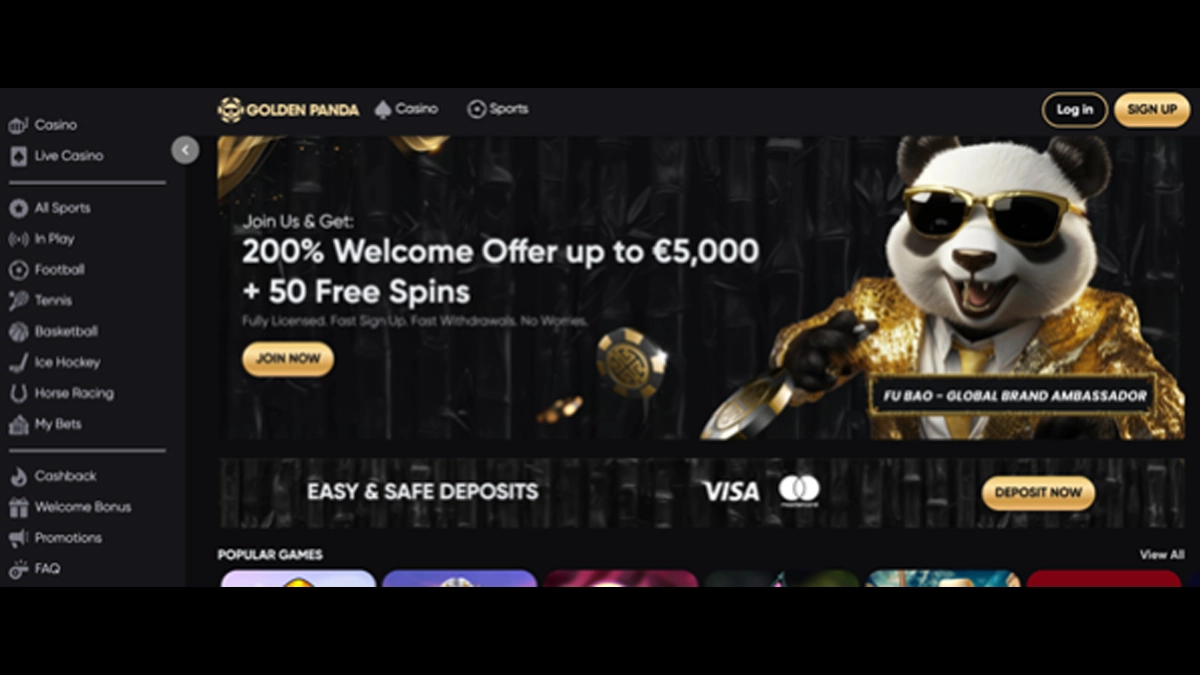
Task: Open Live Casino sidebar icon
Action: coord(18,156)
